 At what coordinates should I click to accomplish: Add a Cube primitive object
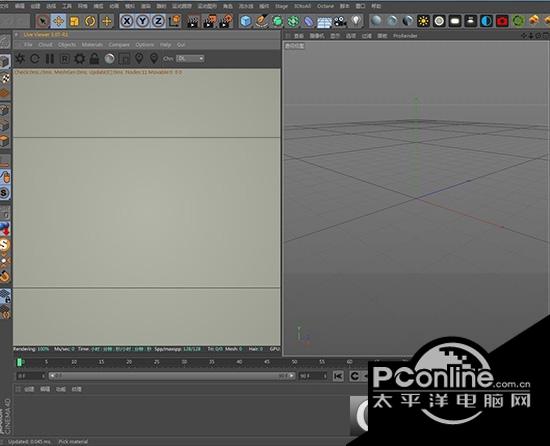click(x=246, y=21)
